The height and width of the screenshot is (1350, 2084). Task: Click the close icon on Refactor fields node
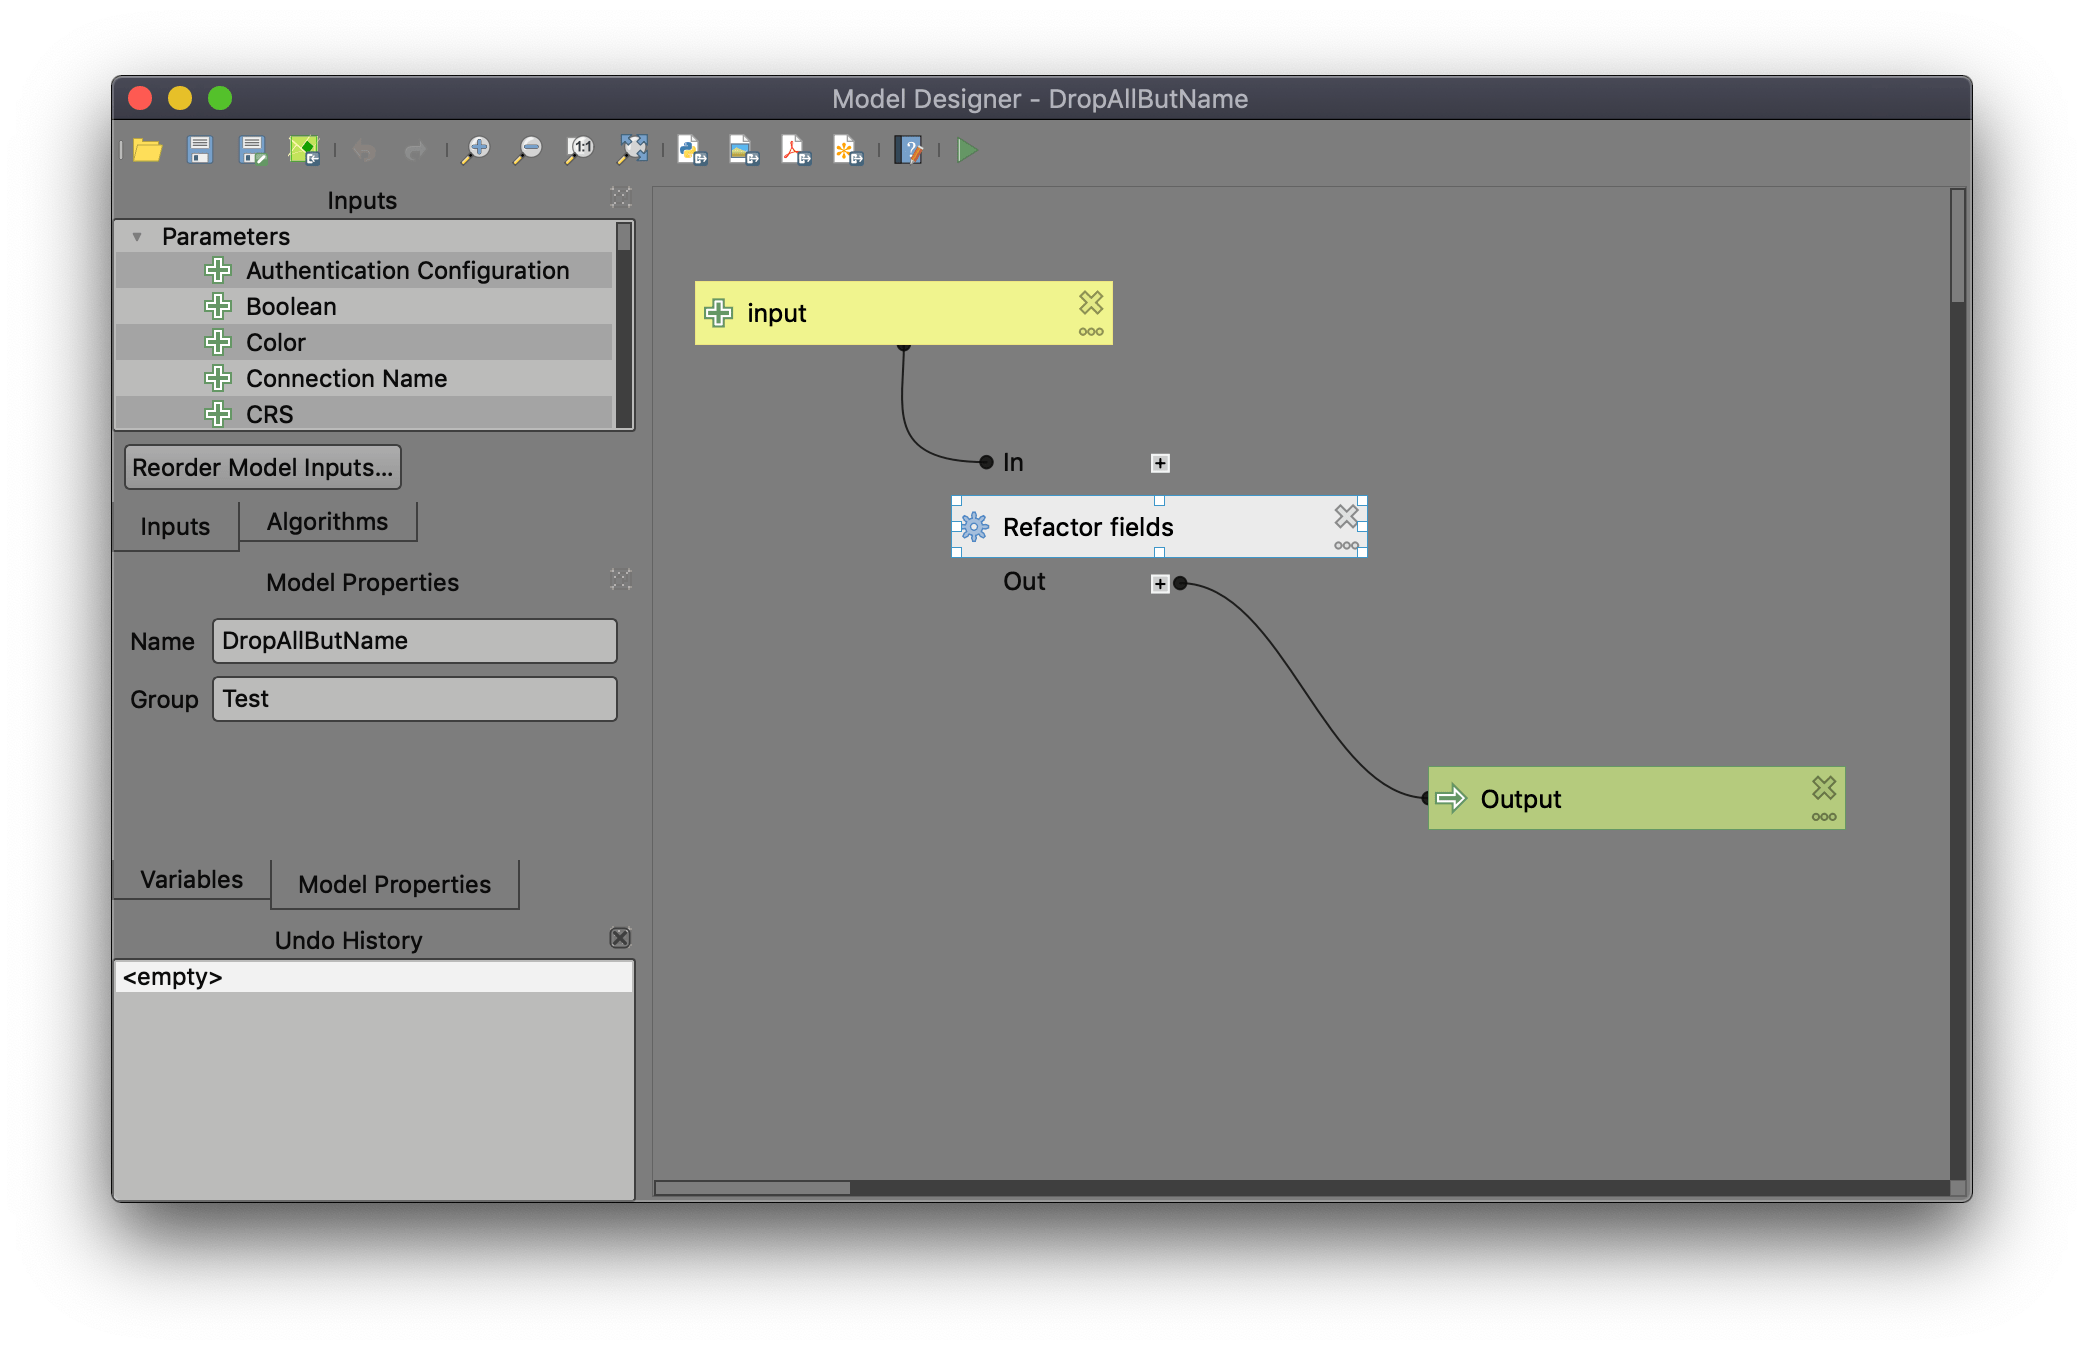point(1341,516)
